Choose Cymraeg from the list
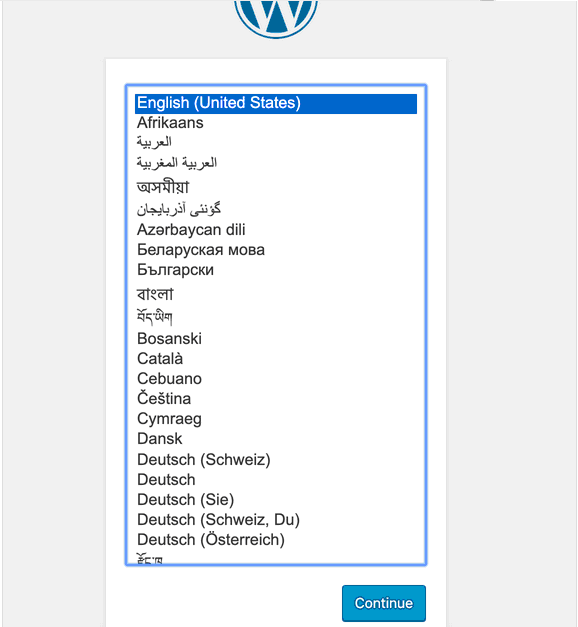 [x=276, y=419]
